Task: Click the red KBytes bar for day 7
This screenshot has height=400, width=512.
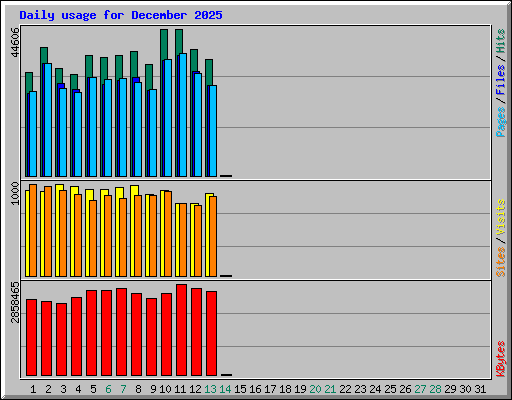Action: pos(122,332)
